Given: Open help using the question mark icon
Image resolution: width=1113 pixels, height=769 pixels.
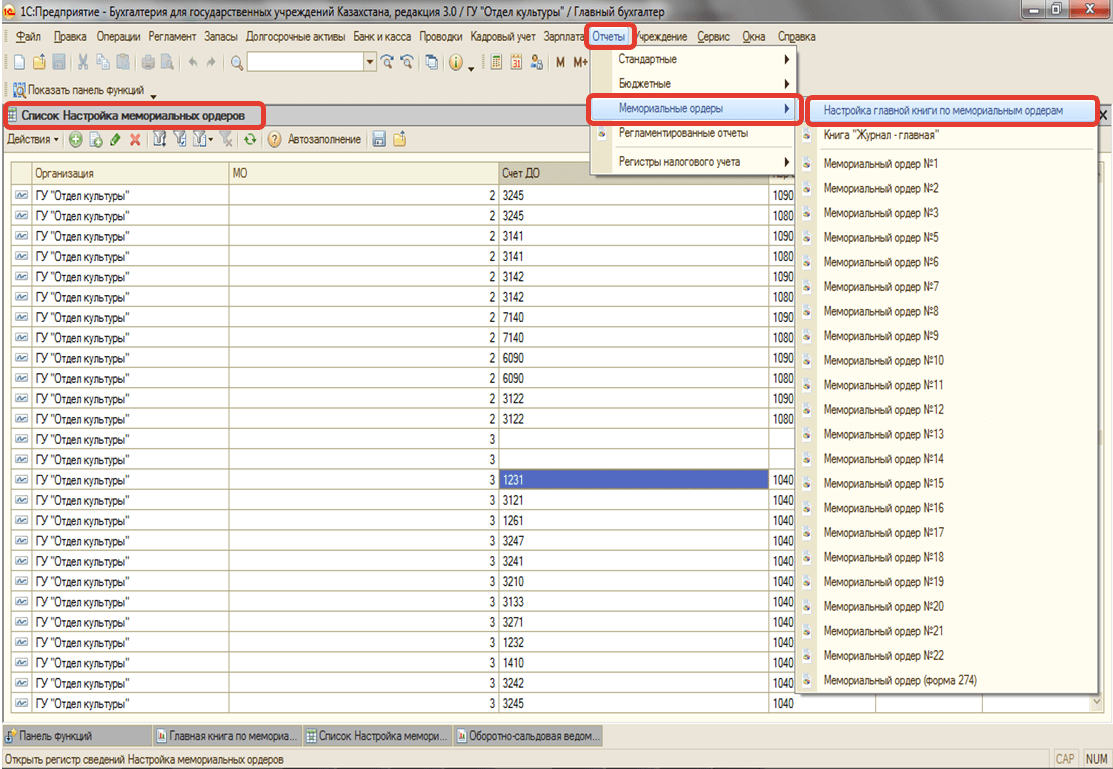Looking at the screenshot, I should coord(275,140).
